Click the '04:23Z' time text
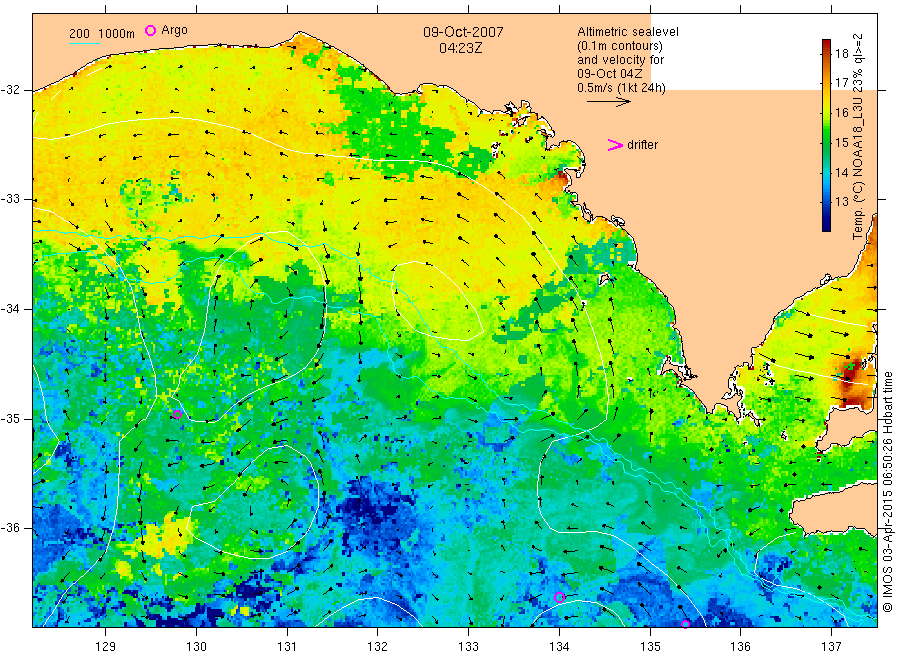This screenshot has height=660, width=900. click(461, 48)
